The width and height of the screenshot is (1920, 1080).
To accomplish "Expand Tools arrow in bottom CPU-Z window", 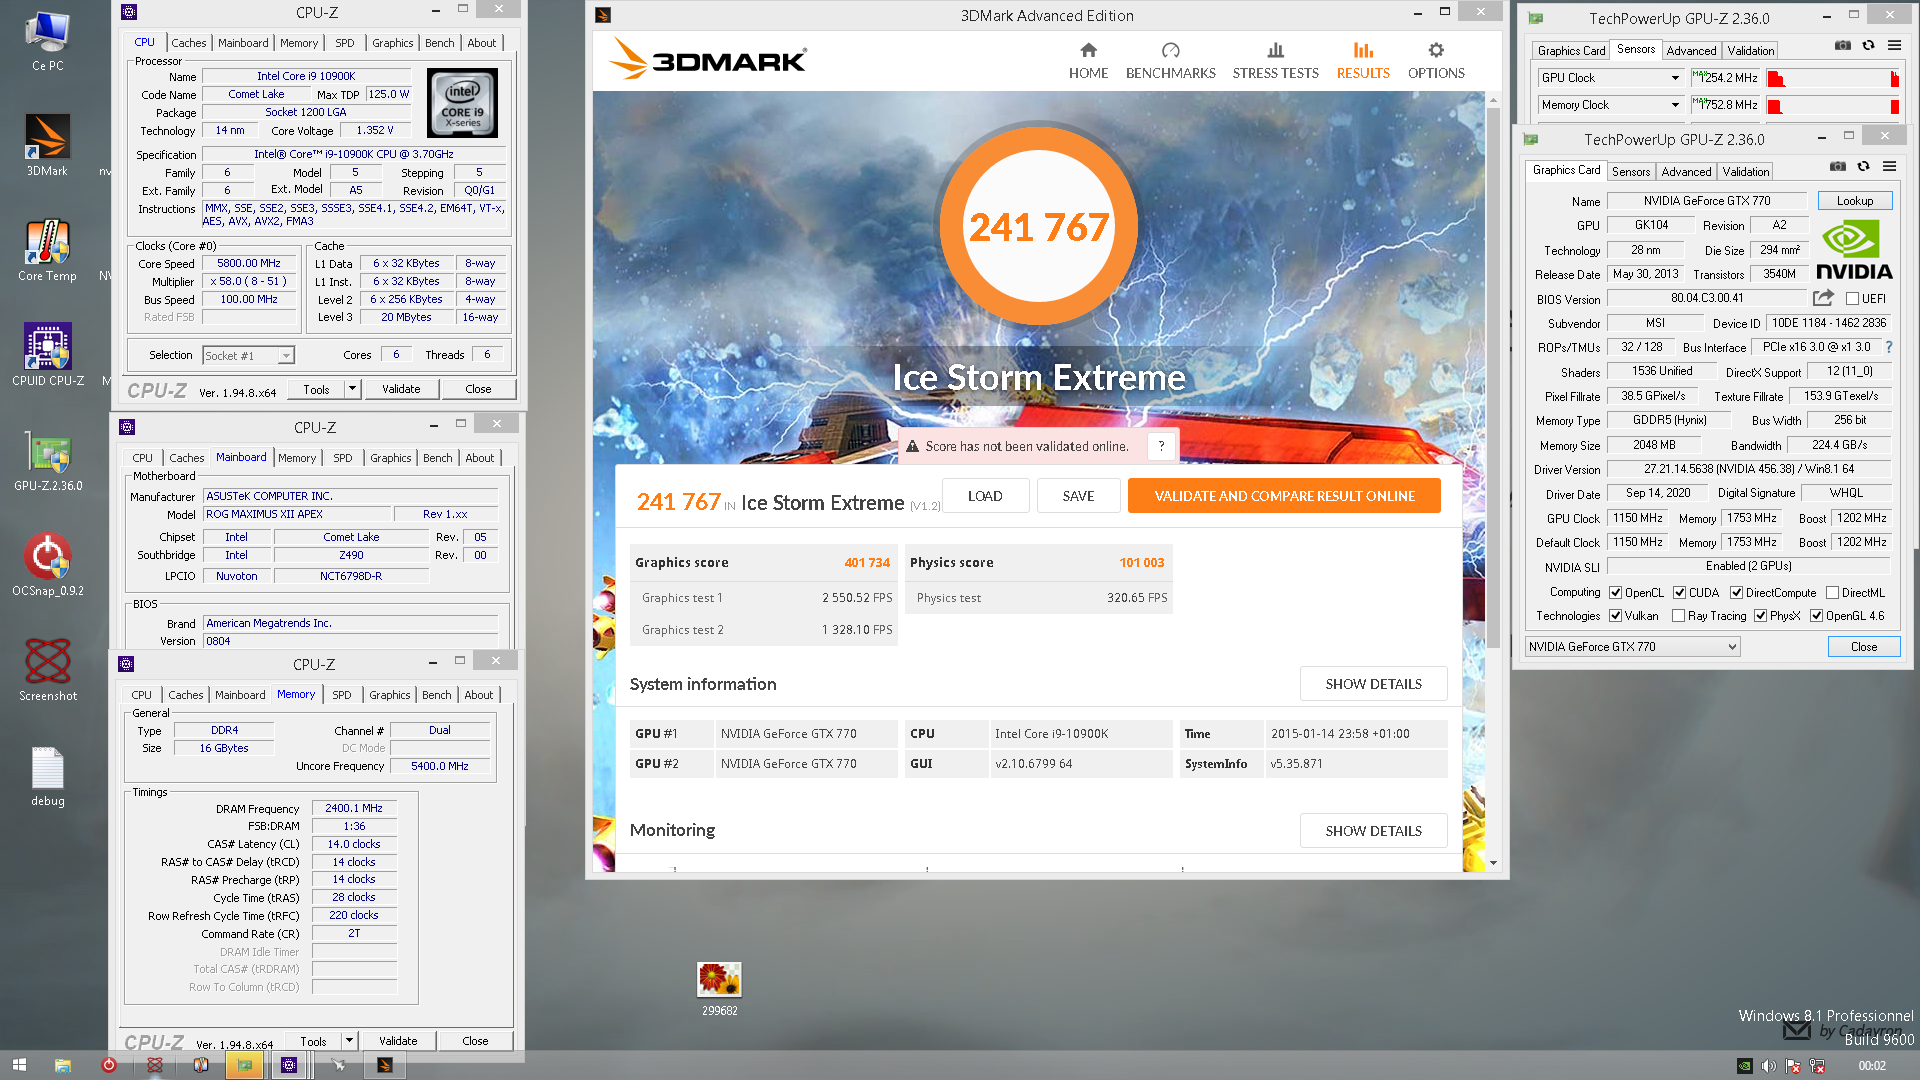I will point(349,1040).
